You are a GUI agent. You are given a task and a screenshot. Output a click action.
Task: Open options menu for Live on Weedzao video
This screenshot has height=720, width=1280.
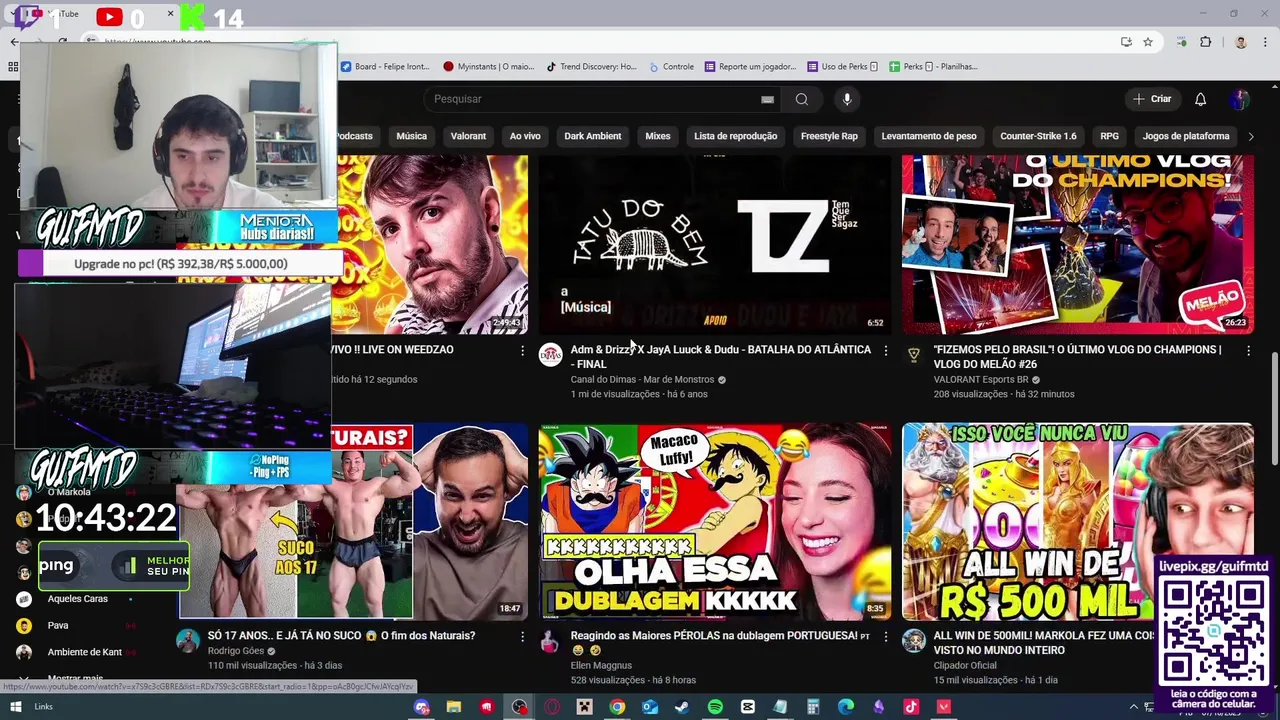click(x=522, y=351)
